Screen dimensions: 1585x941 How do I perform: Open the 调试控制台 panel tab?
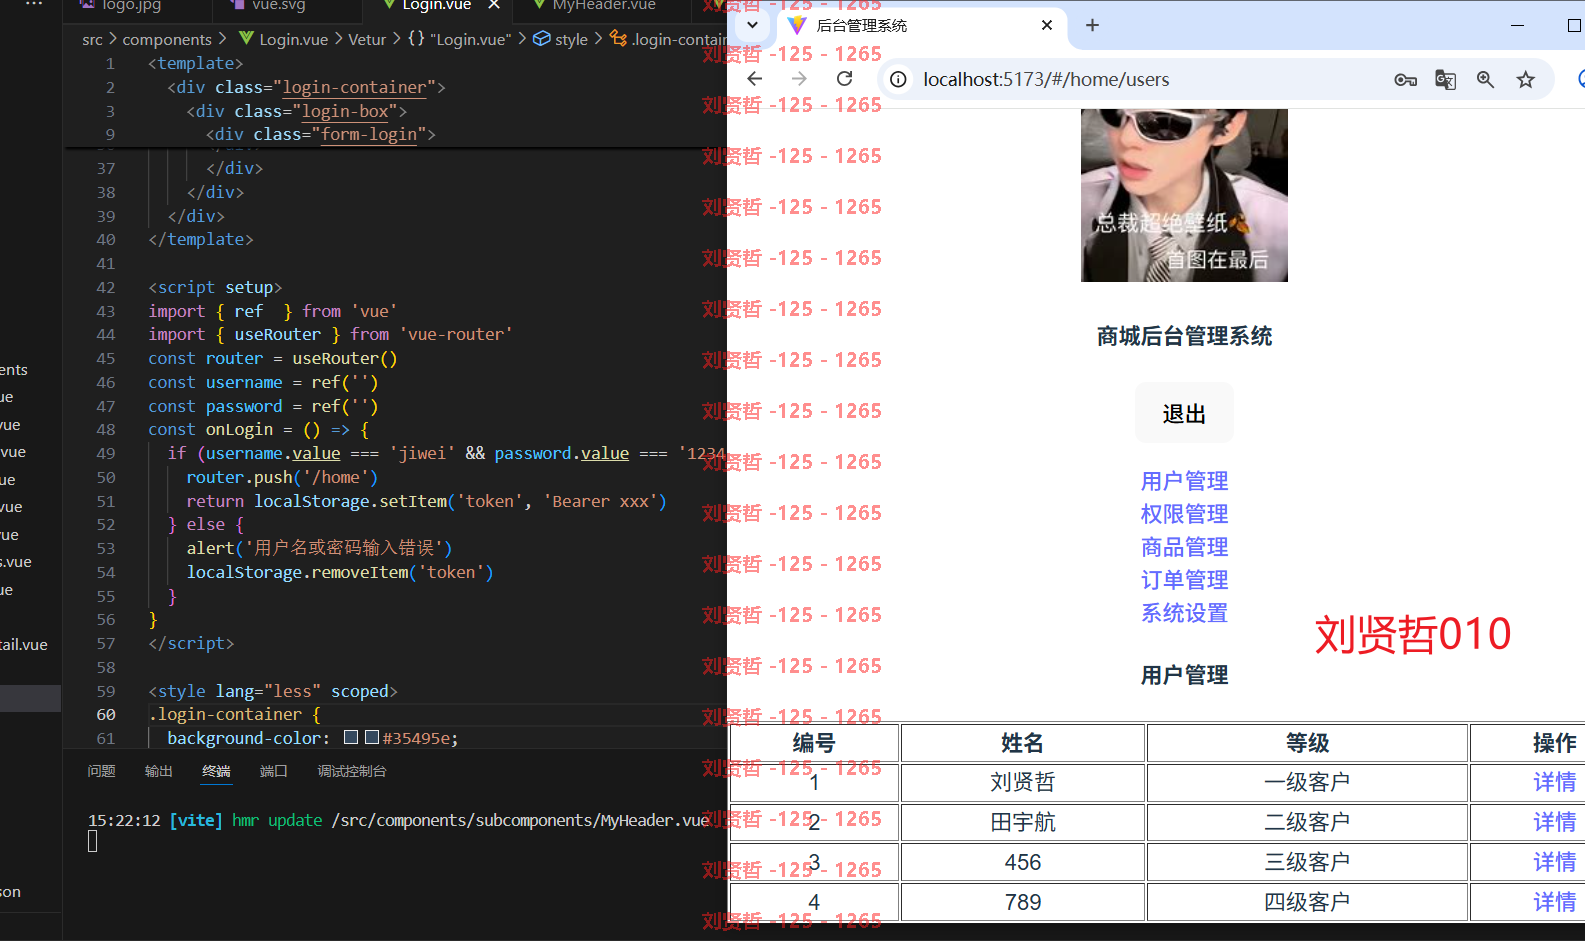(352, 771)
